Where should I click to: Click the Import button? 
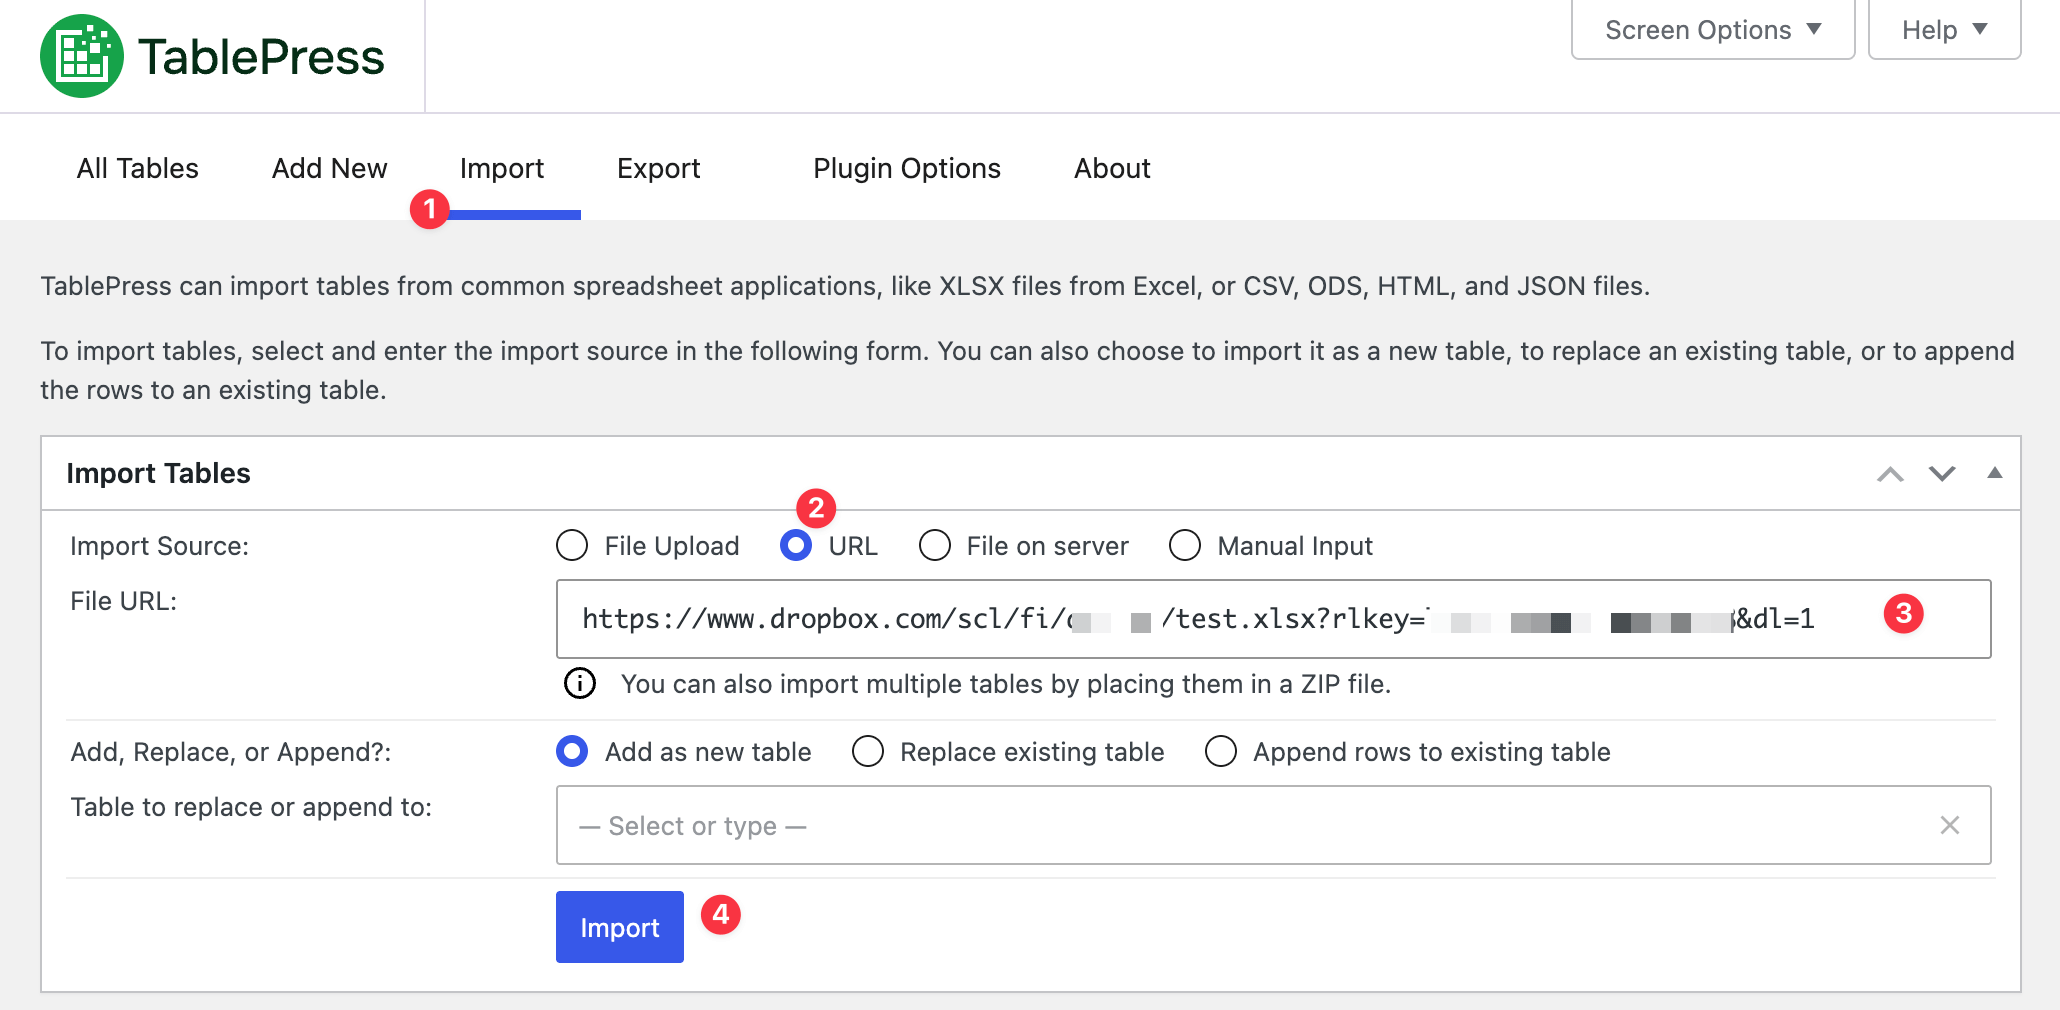coord(619,927)
